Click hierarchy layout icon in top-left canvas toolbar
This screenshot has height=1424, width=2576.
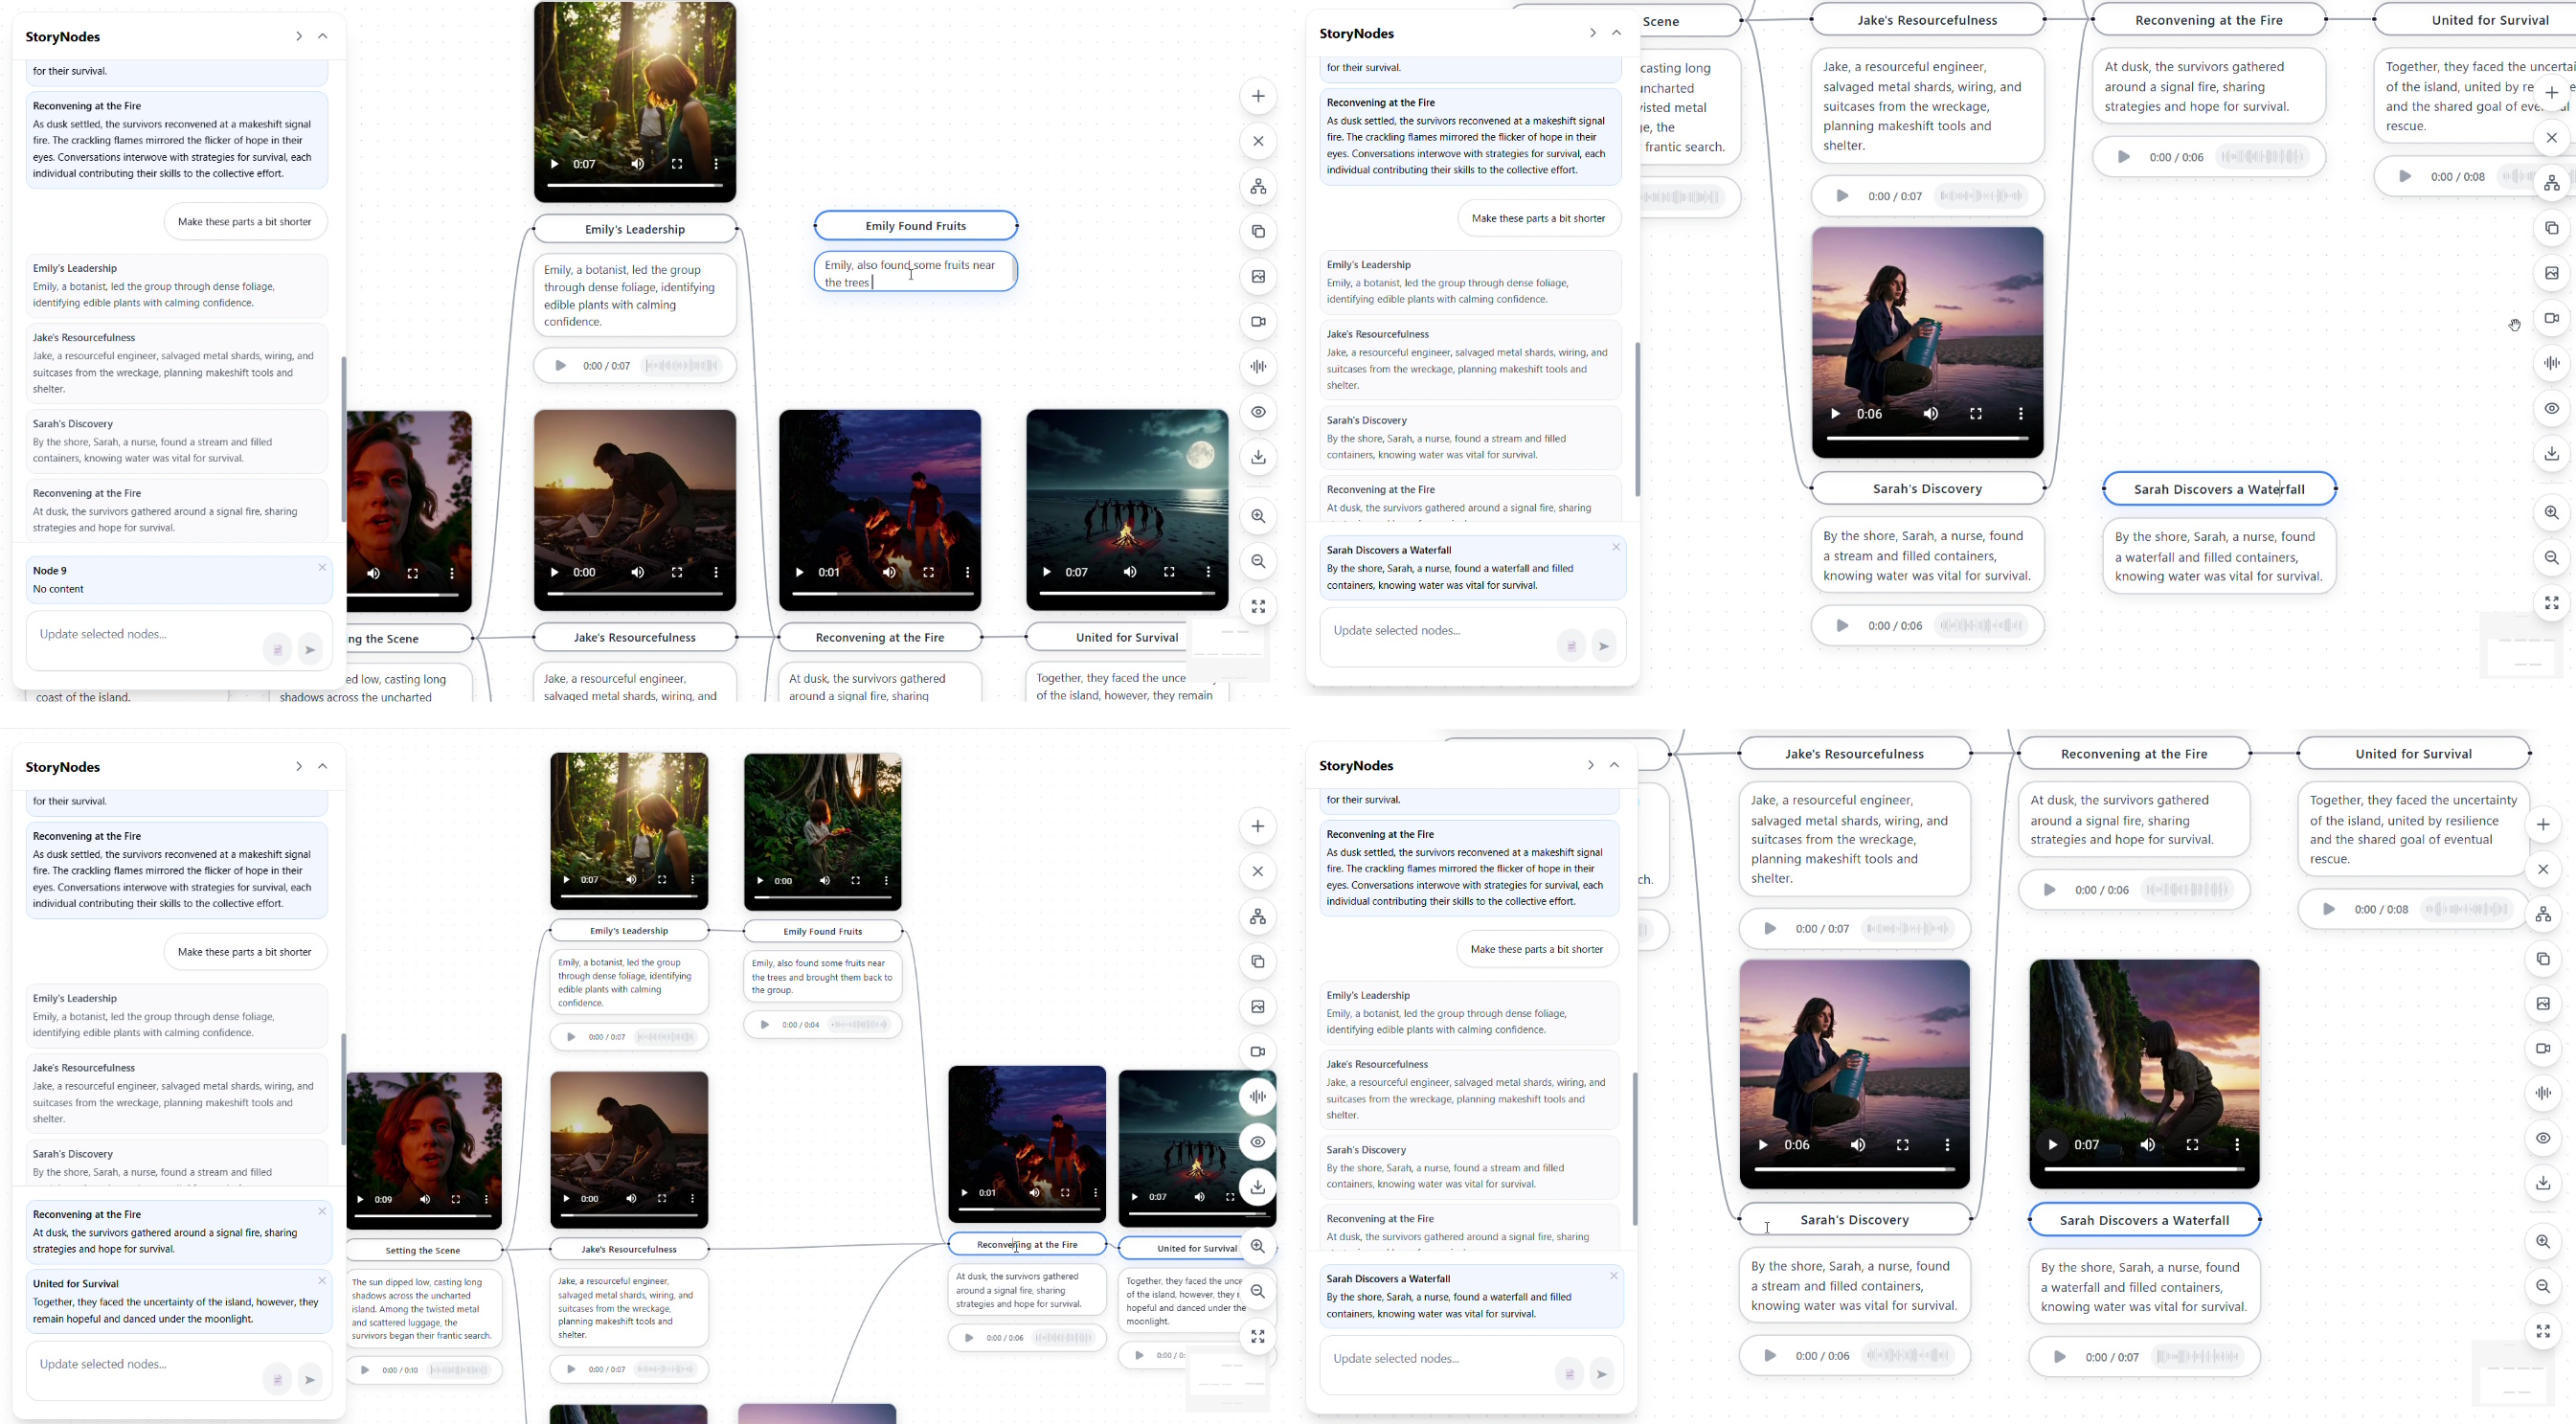click(1258, 187)
